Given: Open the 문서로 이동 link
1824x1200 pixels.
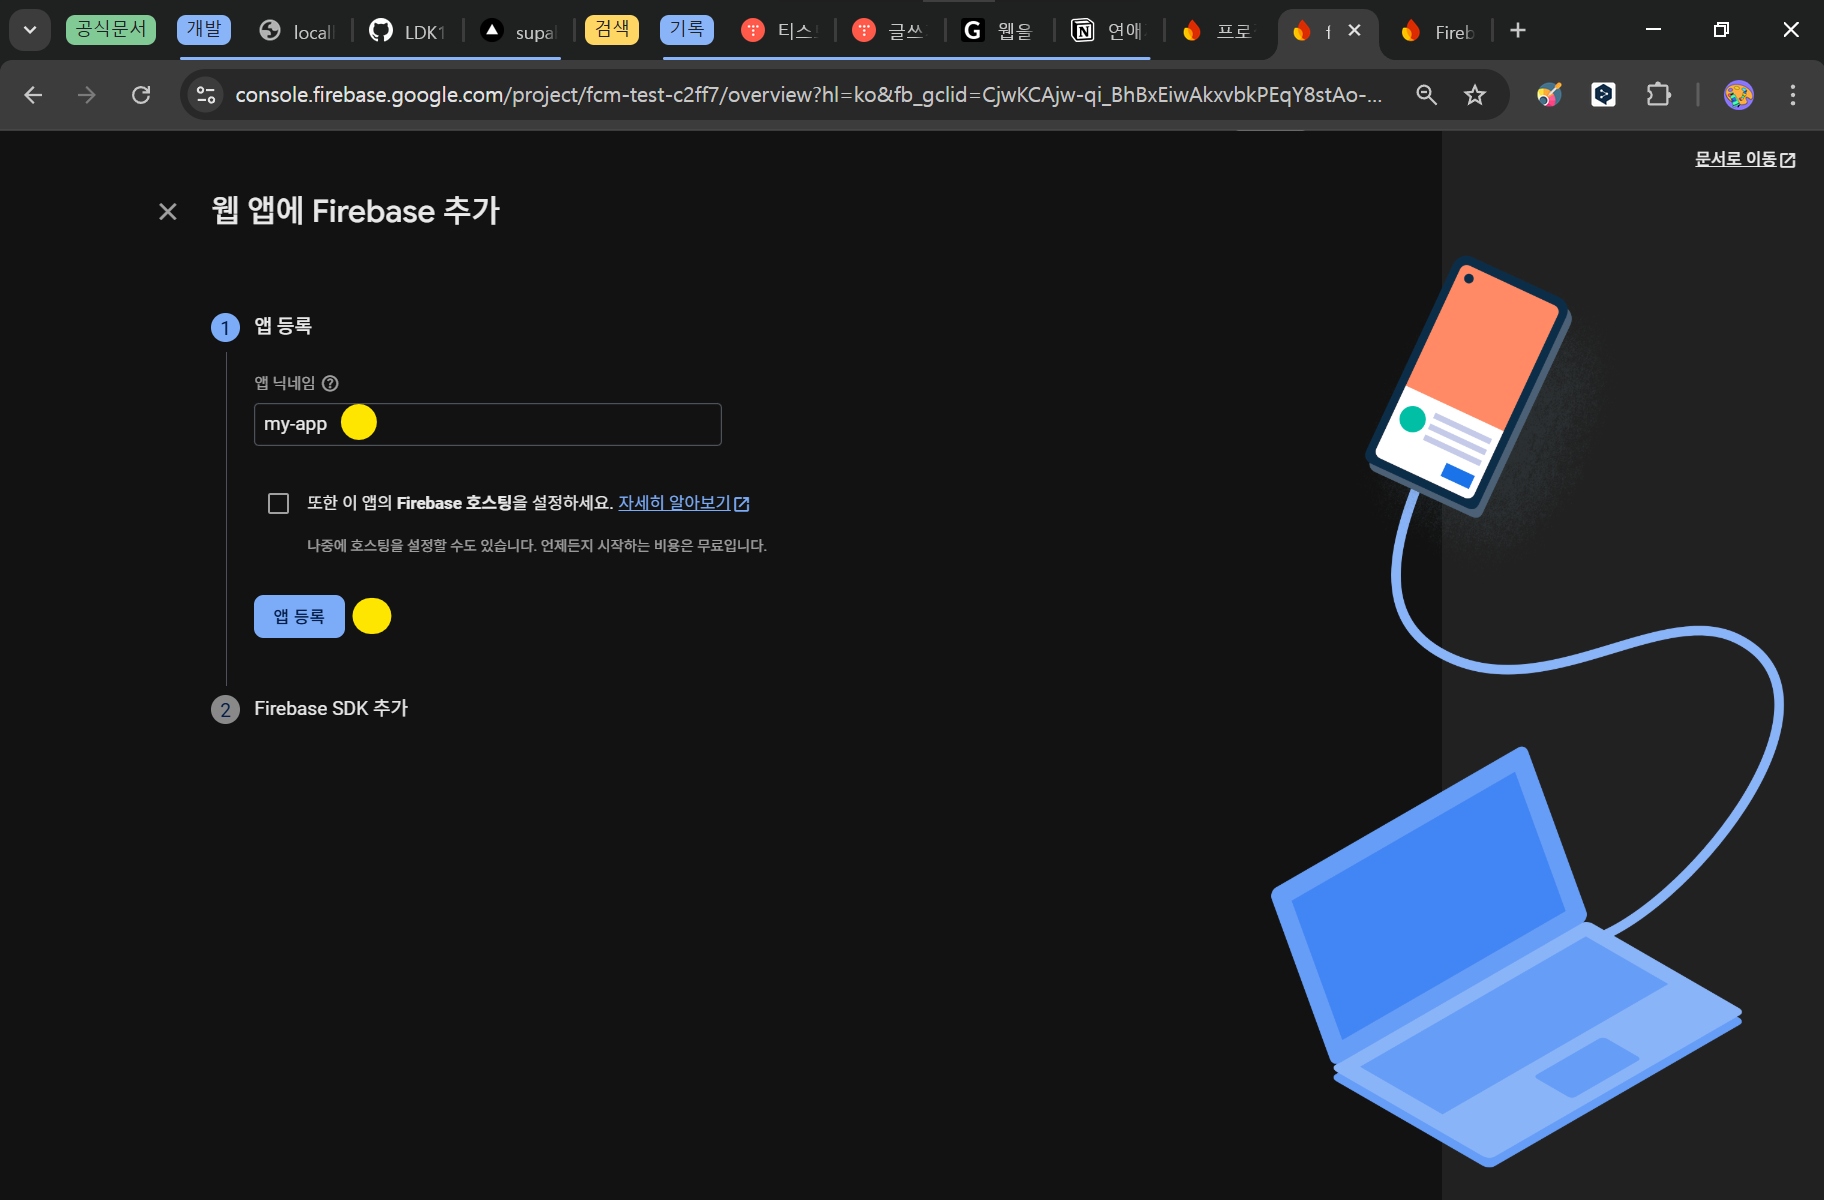Looking at the screenshot, I should click(x=1745, y=159).
